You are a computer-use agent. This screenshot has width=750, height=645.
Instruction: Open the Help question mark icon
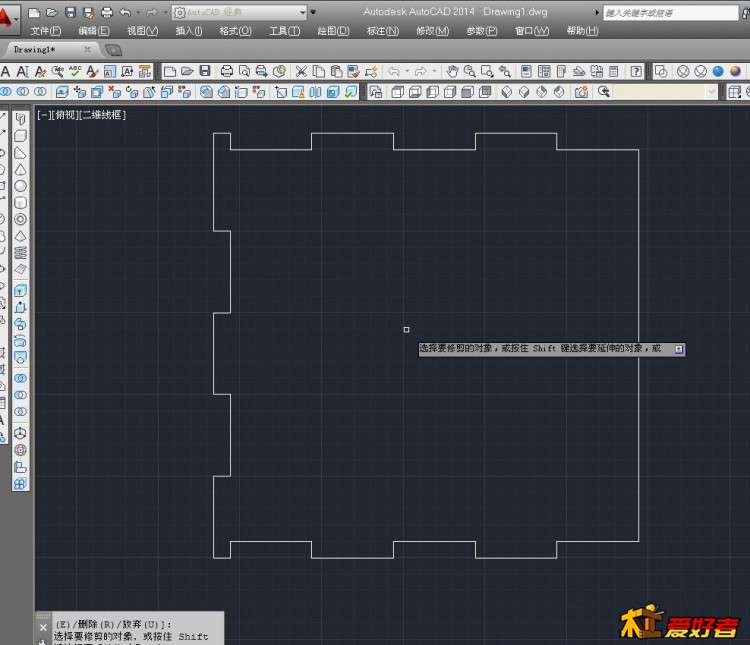[x=636, y=72]
